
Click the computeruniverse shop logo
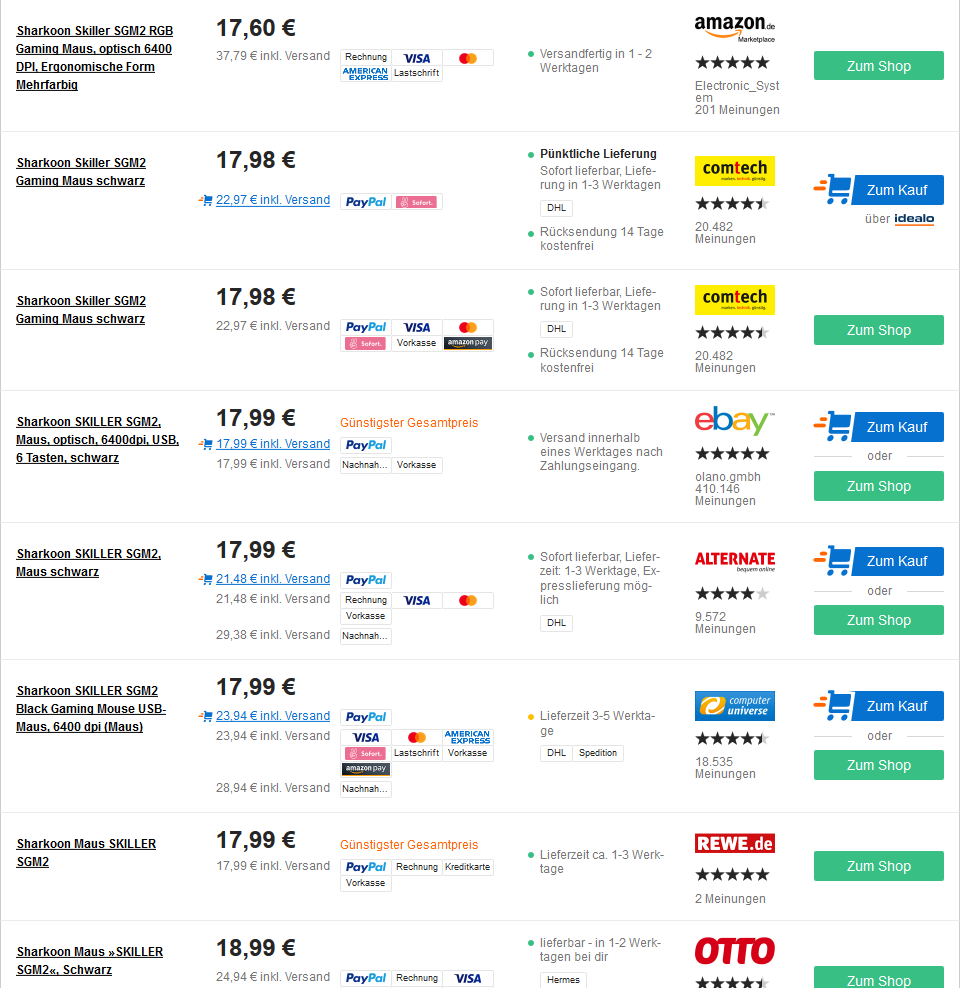click(x=735, y=706)
